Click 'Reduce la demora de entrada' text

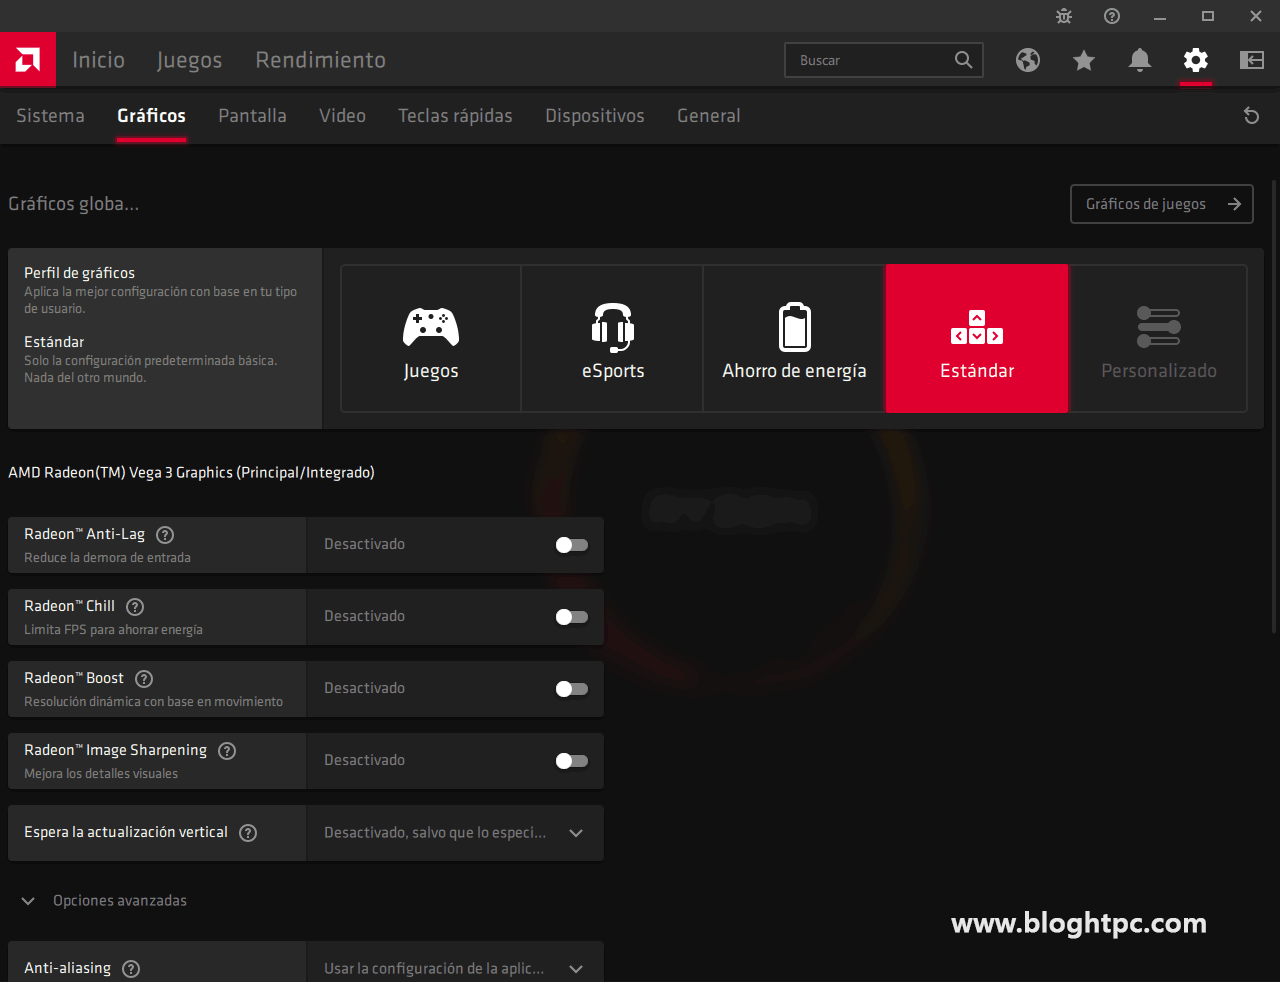tap(107, 558)
